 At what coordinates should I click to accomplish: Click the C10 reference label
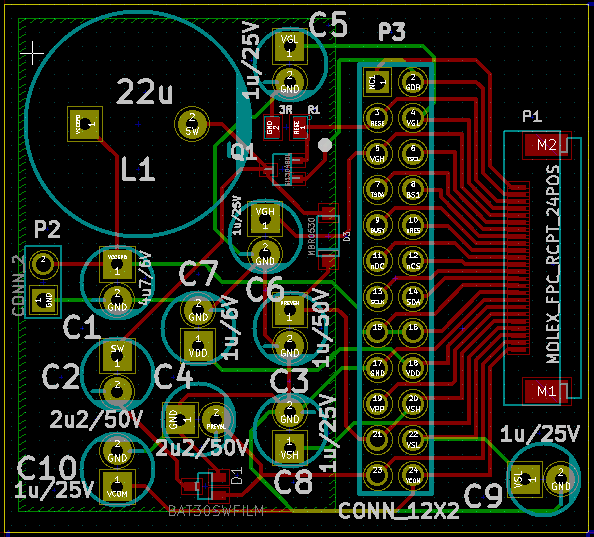pyautogui.click(x=47, y=468)
